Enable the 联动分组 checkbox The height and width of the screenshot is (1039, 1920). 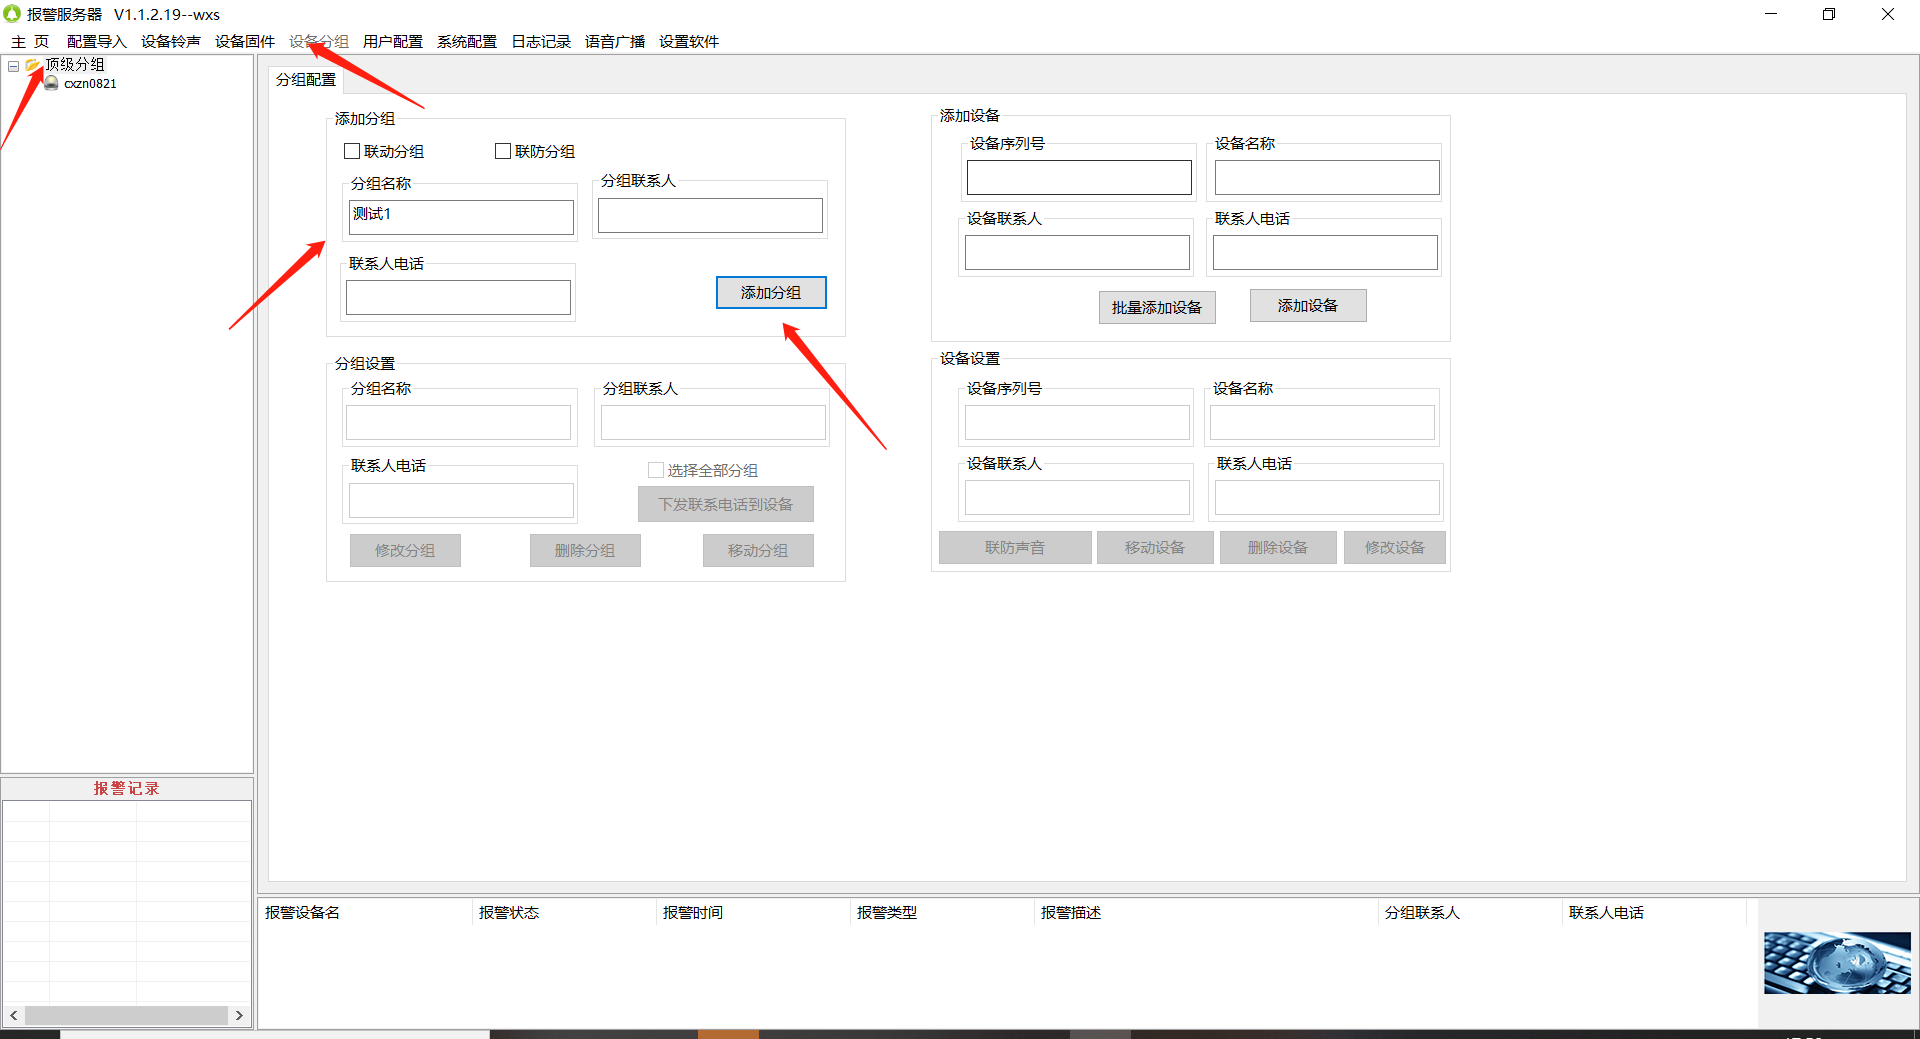[352, 151]
